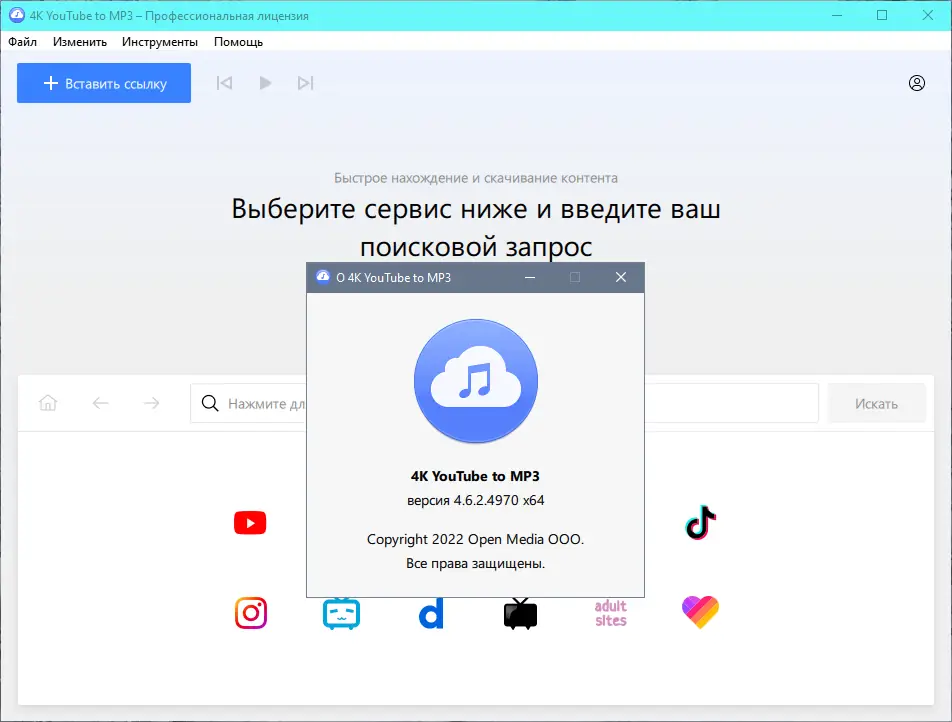The image size is (952, 722).
Task: Open the Изменить menu
Action: (80, 42)
